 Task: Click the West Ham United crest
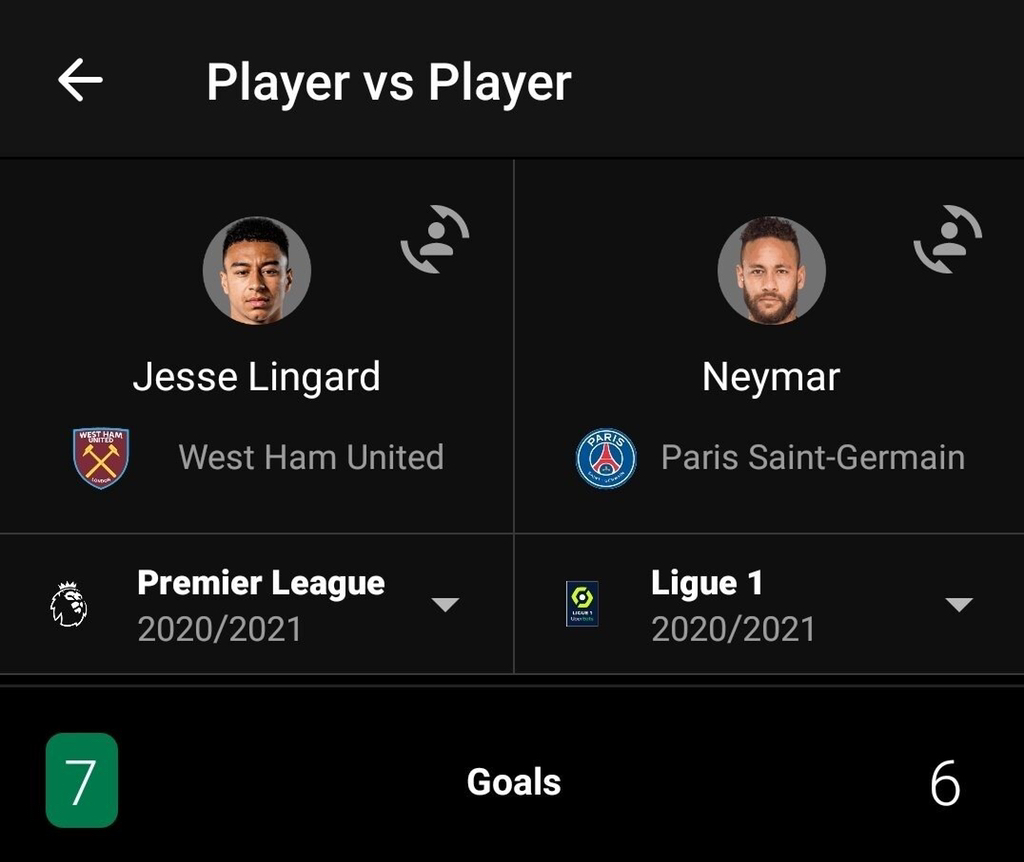point(101,458)
